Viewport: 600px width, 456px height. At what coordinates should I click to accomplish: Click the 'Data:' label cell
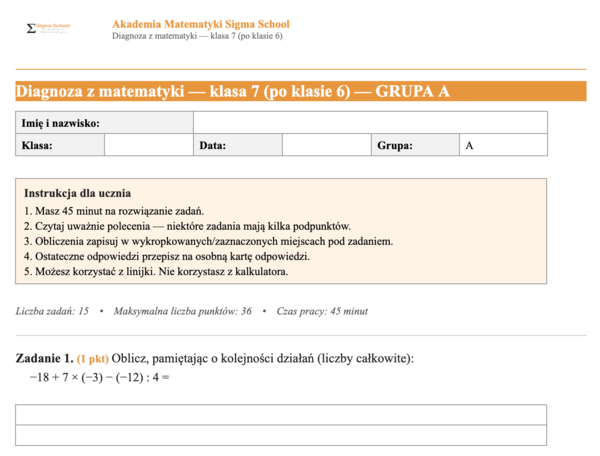point(238,145)
